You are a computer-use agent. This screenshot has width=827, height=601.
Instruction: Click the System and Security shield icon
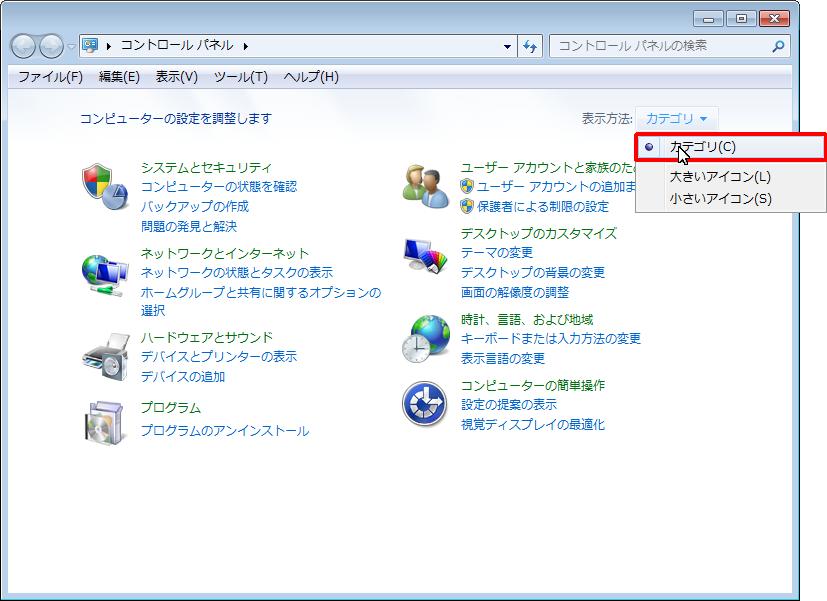pyautogui.click(x=104, y=185)
